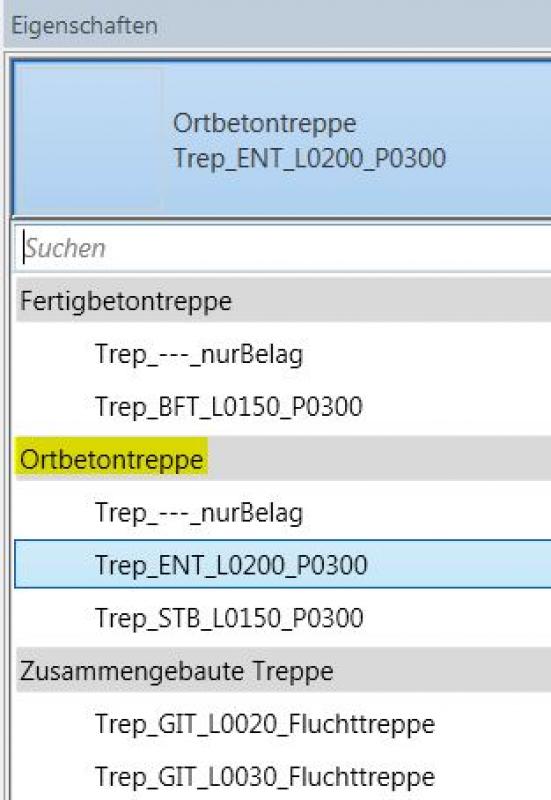The height and width of the screenshot is (800, 551).
Task: Click Trep_ENT_L0200_P0300 text in selector header
Action: point(310,158)
